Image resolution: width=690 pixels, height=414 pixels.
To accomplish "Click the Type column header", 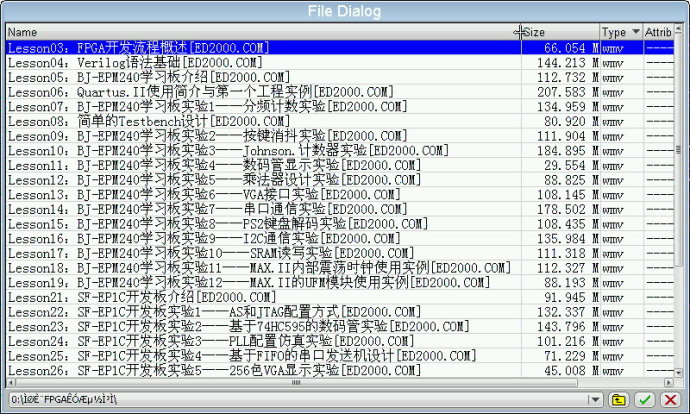I will pos(621,32).
